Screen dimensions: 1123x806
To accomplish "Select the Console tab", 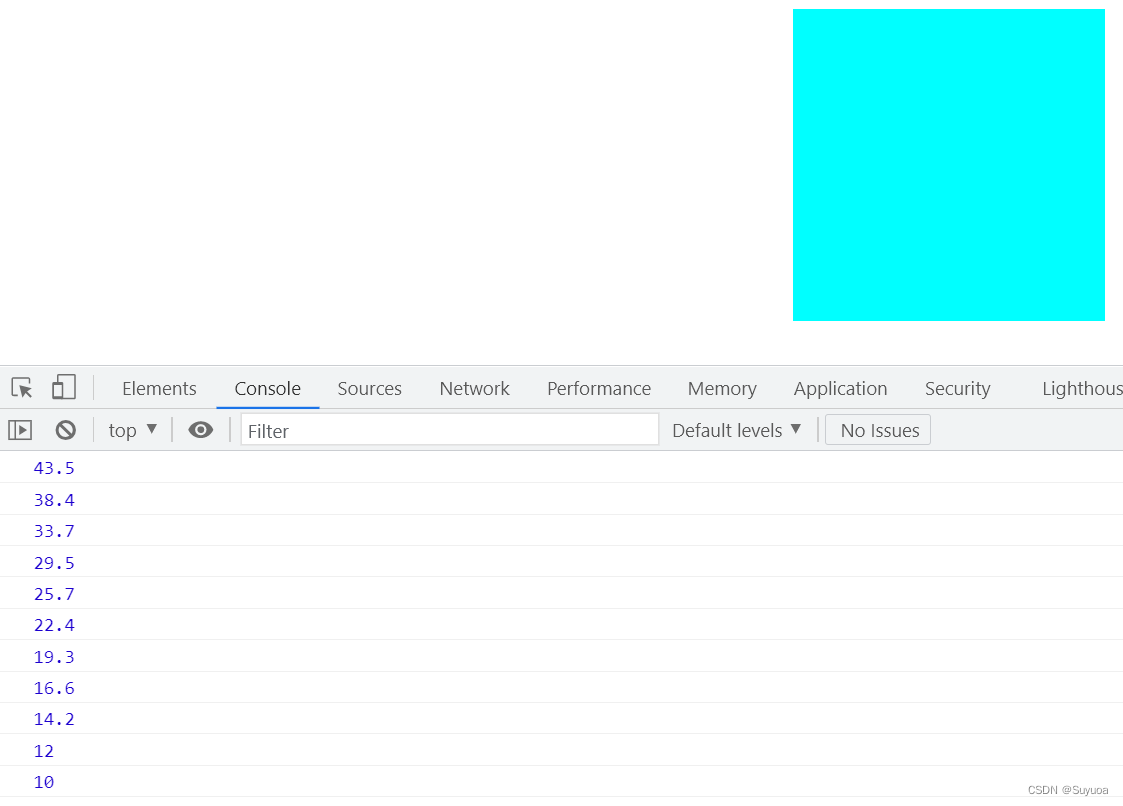I will (267, 388).
